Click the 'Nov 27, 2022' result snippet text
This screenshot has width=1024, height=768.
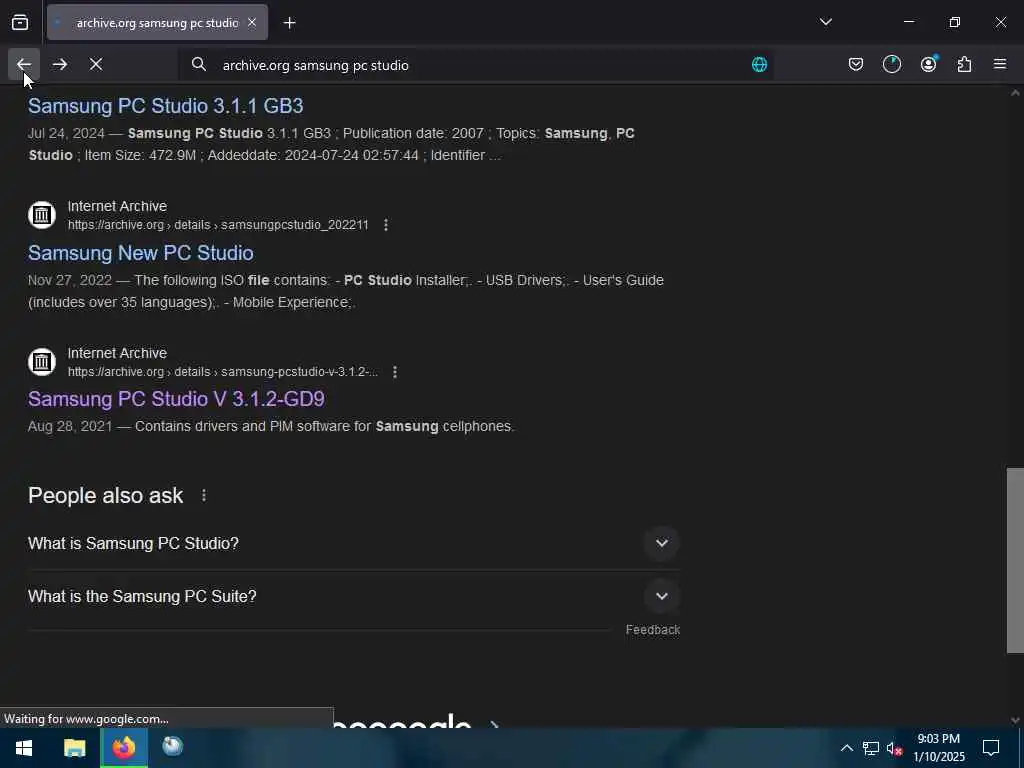pos(345,291)
